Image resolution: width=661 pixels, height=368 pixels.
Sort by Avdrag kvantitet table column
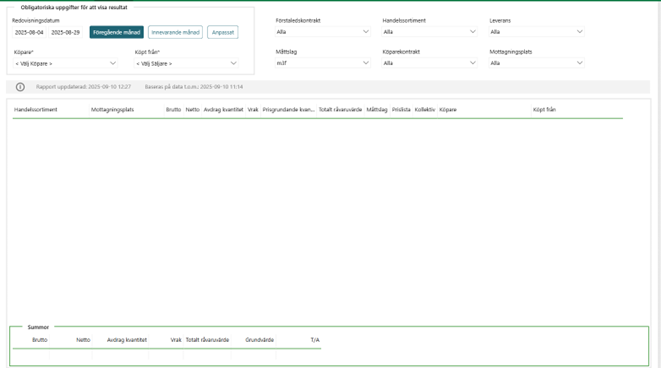[x=223, y=110]
